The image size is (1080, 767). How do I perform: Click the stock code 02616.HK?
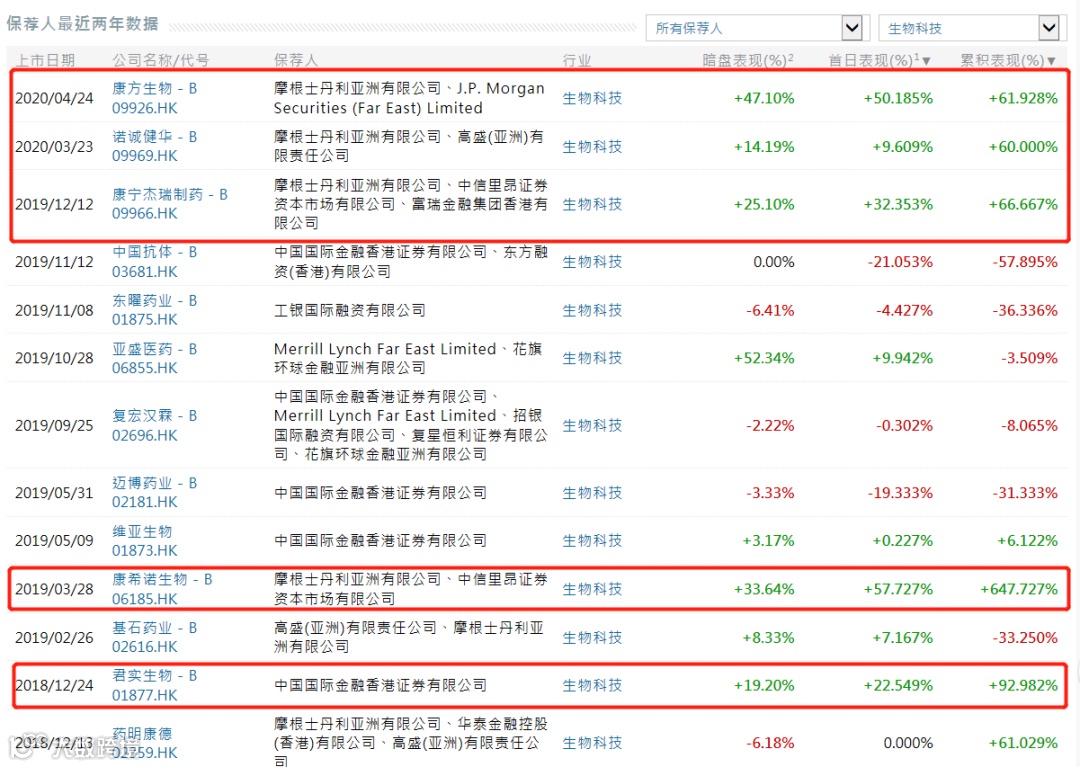point(145,647)
